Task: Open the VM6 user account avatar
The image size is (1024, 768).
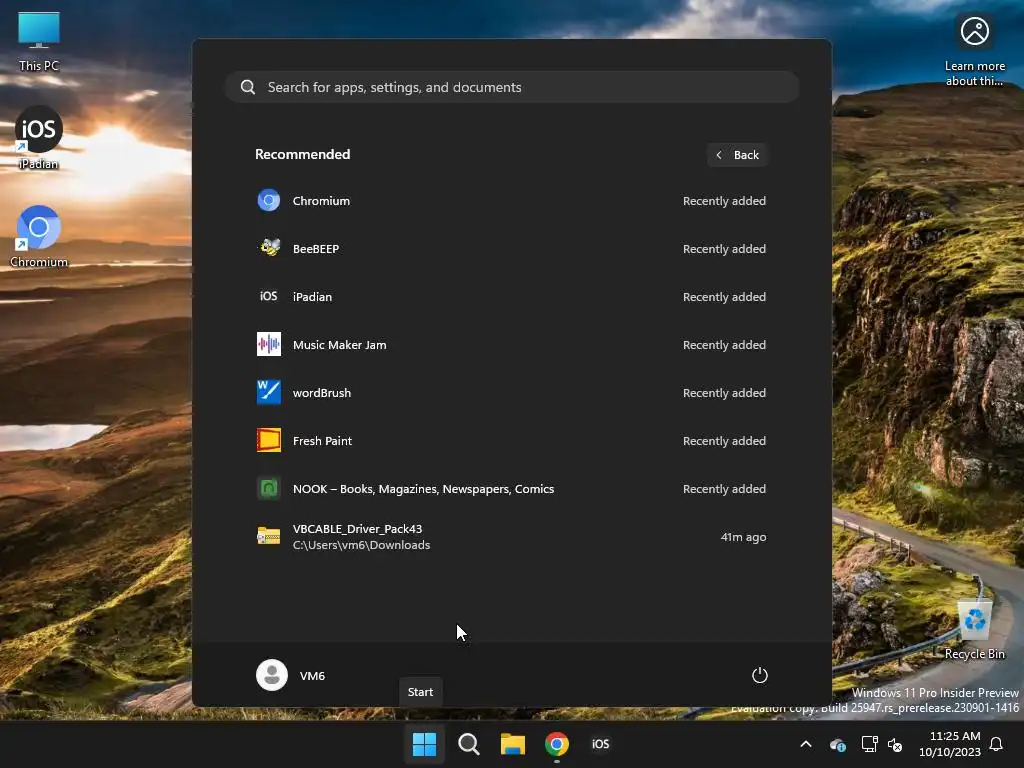Action: (272, 675)
